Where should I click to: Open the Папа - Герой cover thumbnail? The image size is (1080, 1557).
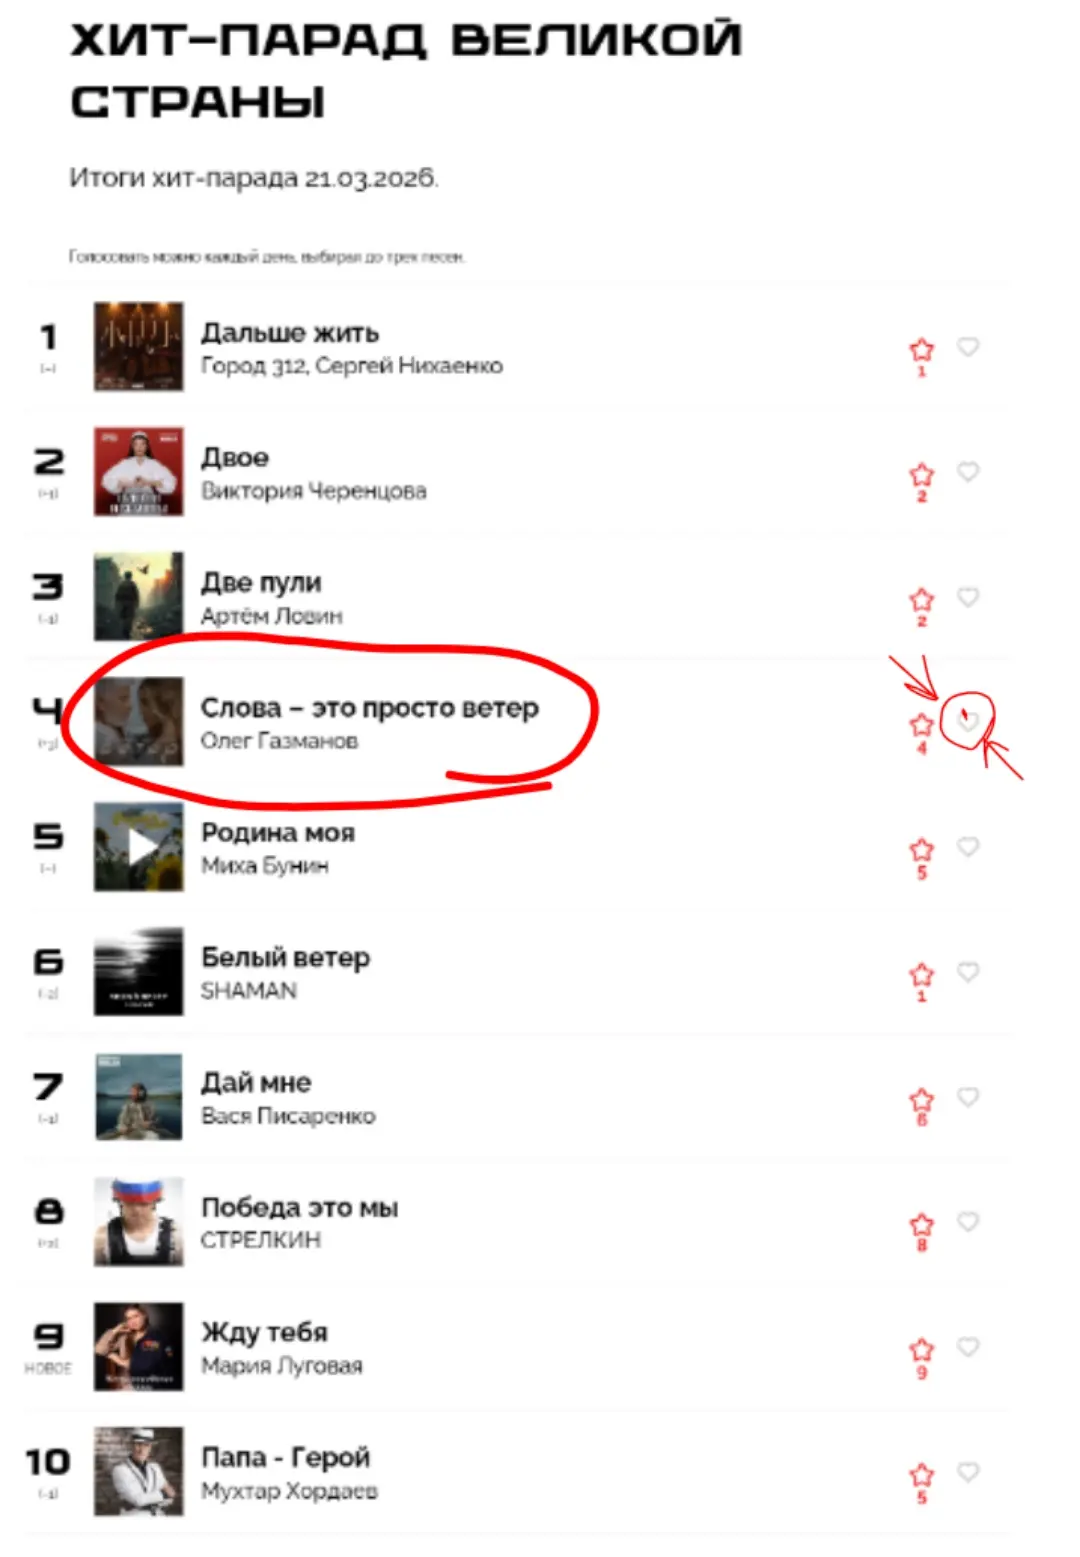click(x=139, y=1472)
